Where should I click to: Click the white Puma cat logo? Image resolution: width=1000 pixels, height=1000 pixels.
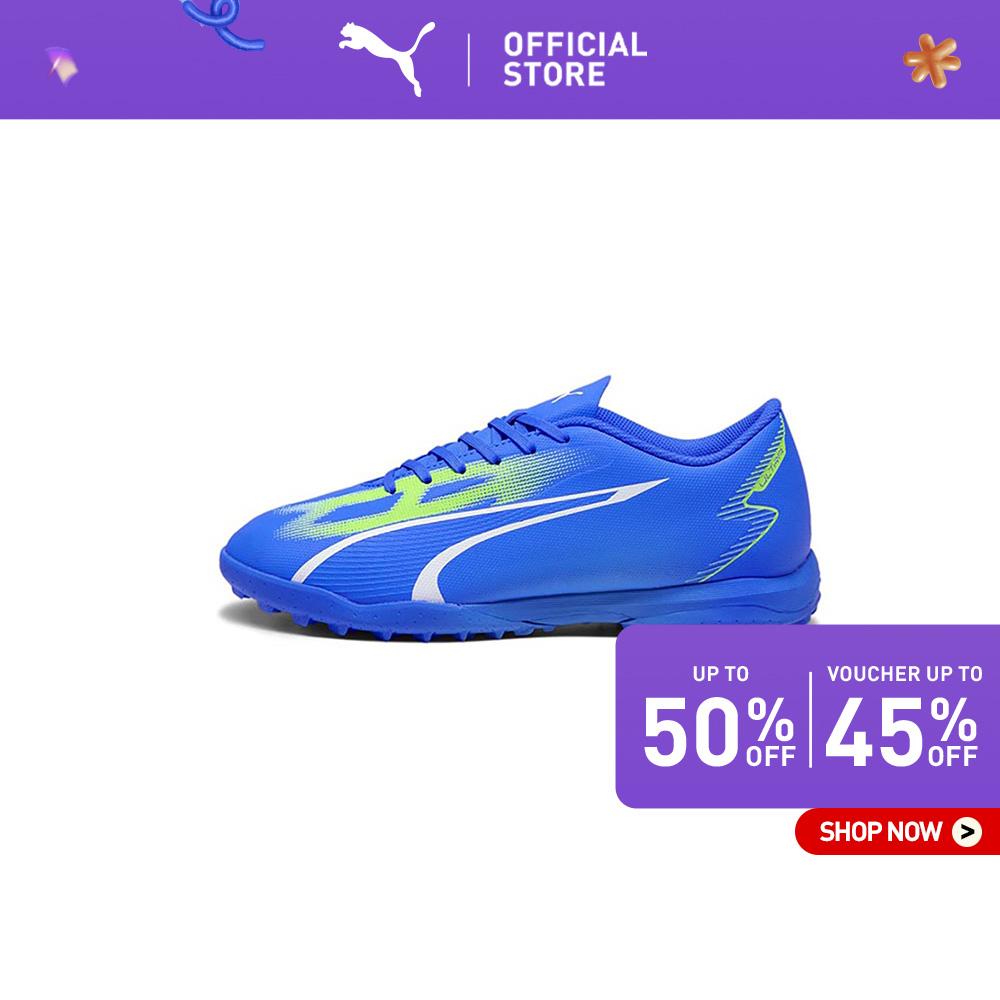click(386, 58)
